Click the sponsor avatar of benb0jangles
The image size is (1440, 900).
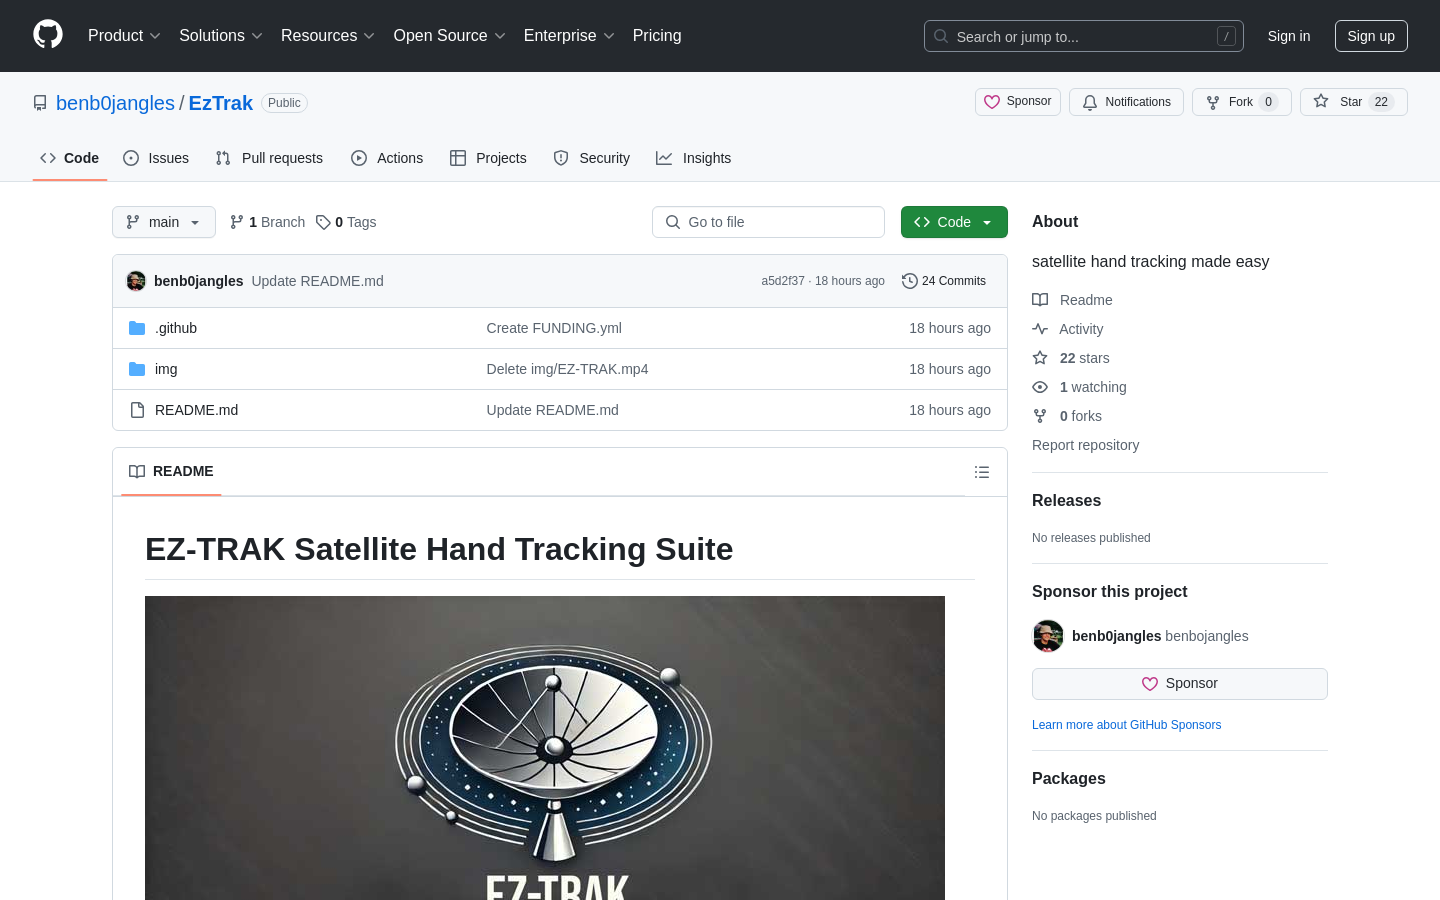click(1048, 636)
